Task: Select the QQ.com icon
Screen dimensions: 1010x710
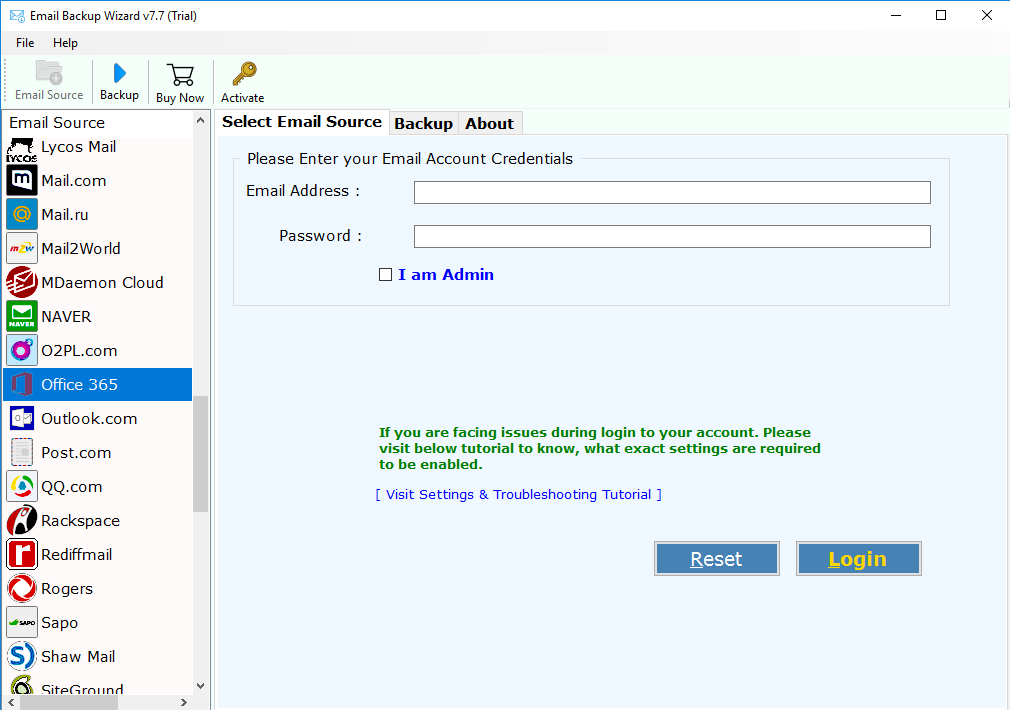Action: (x=22, y=486)
